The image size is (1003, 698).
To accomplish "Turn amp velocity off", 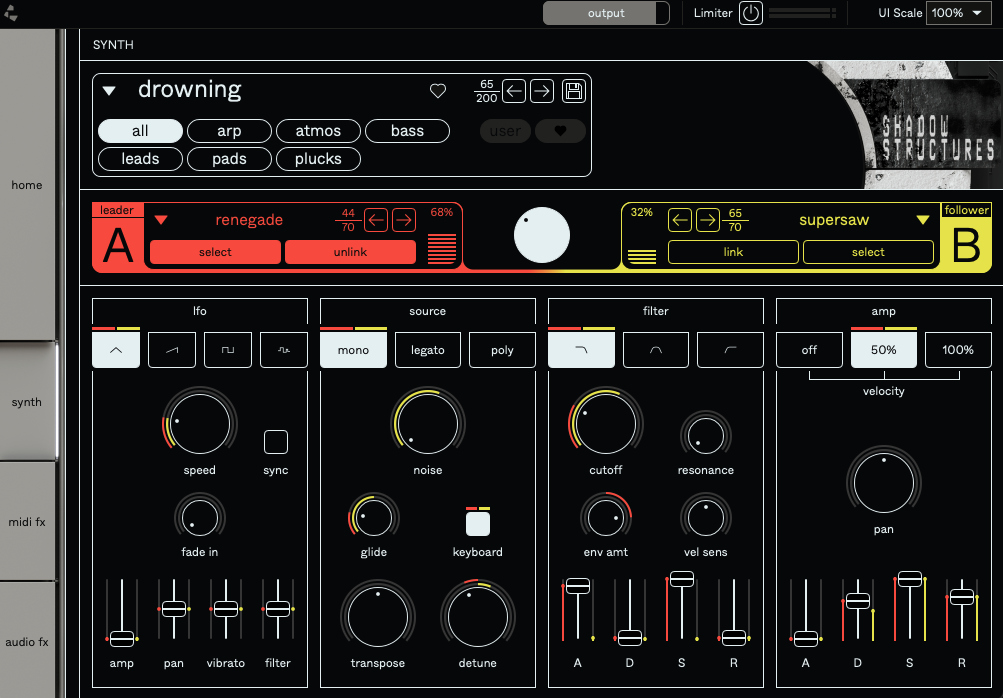I will click(809, 350).
